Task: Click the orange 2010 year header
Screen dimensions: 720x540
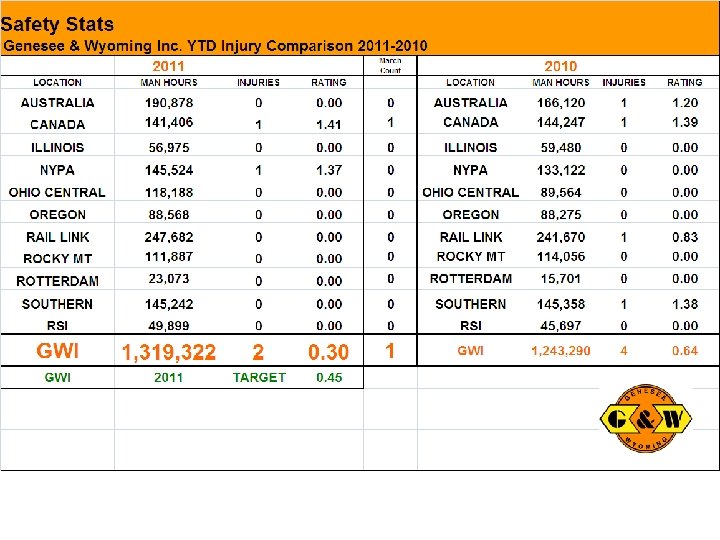Action: coord(561,66)
